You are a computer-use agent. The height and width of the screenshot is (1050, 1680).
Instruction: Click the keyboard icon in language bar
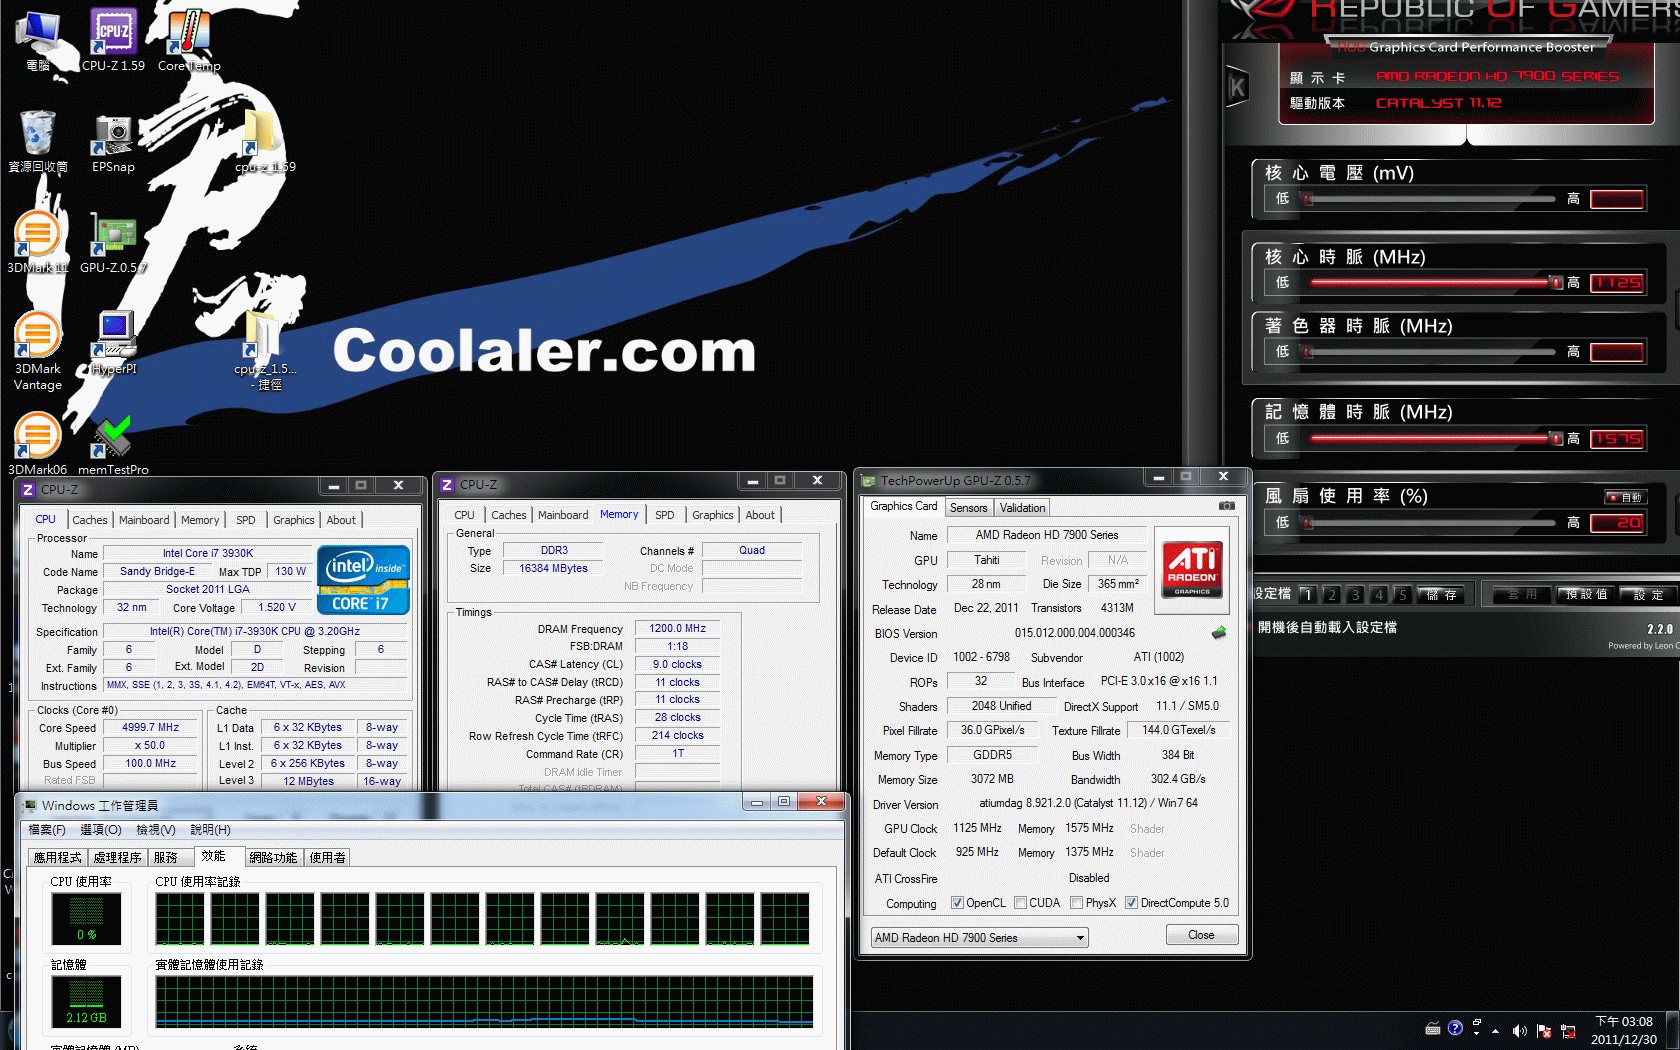coord(1433,1027)
